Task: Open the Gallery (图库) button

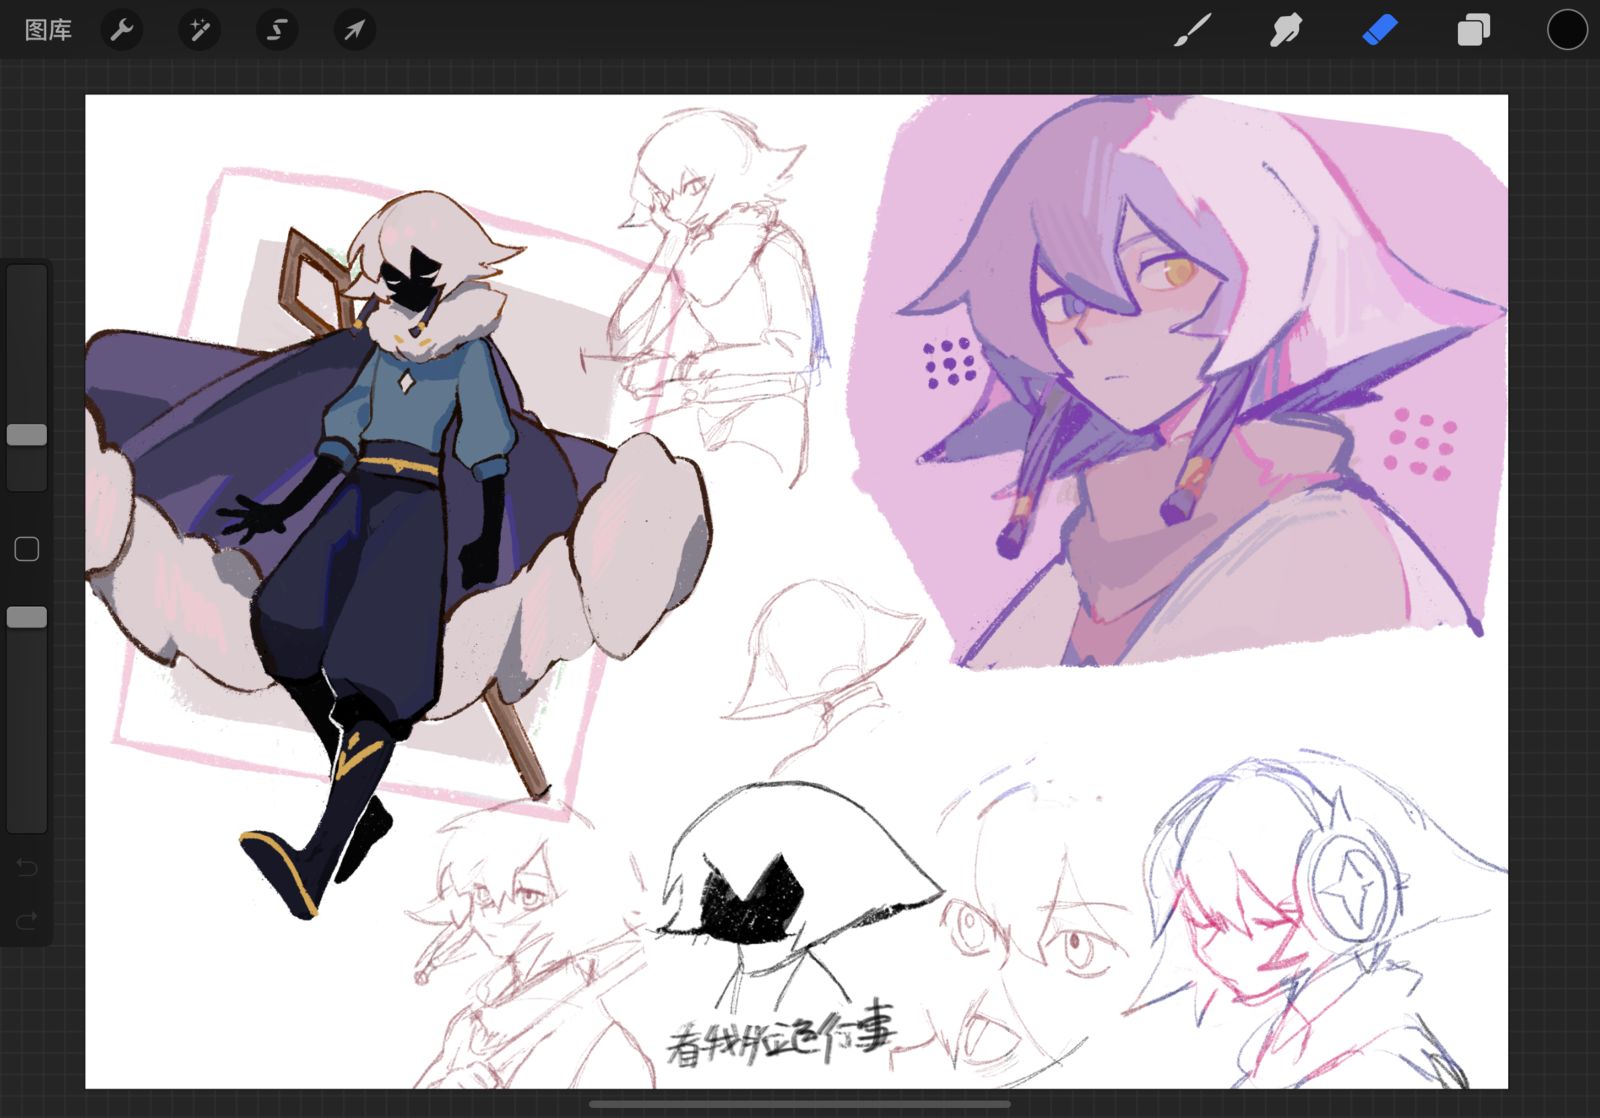Action: click(48, 30)
